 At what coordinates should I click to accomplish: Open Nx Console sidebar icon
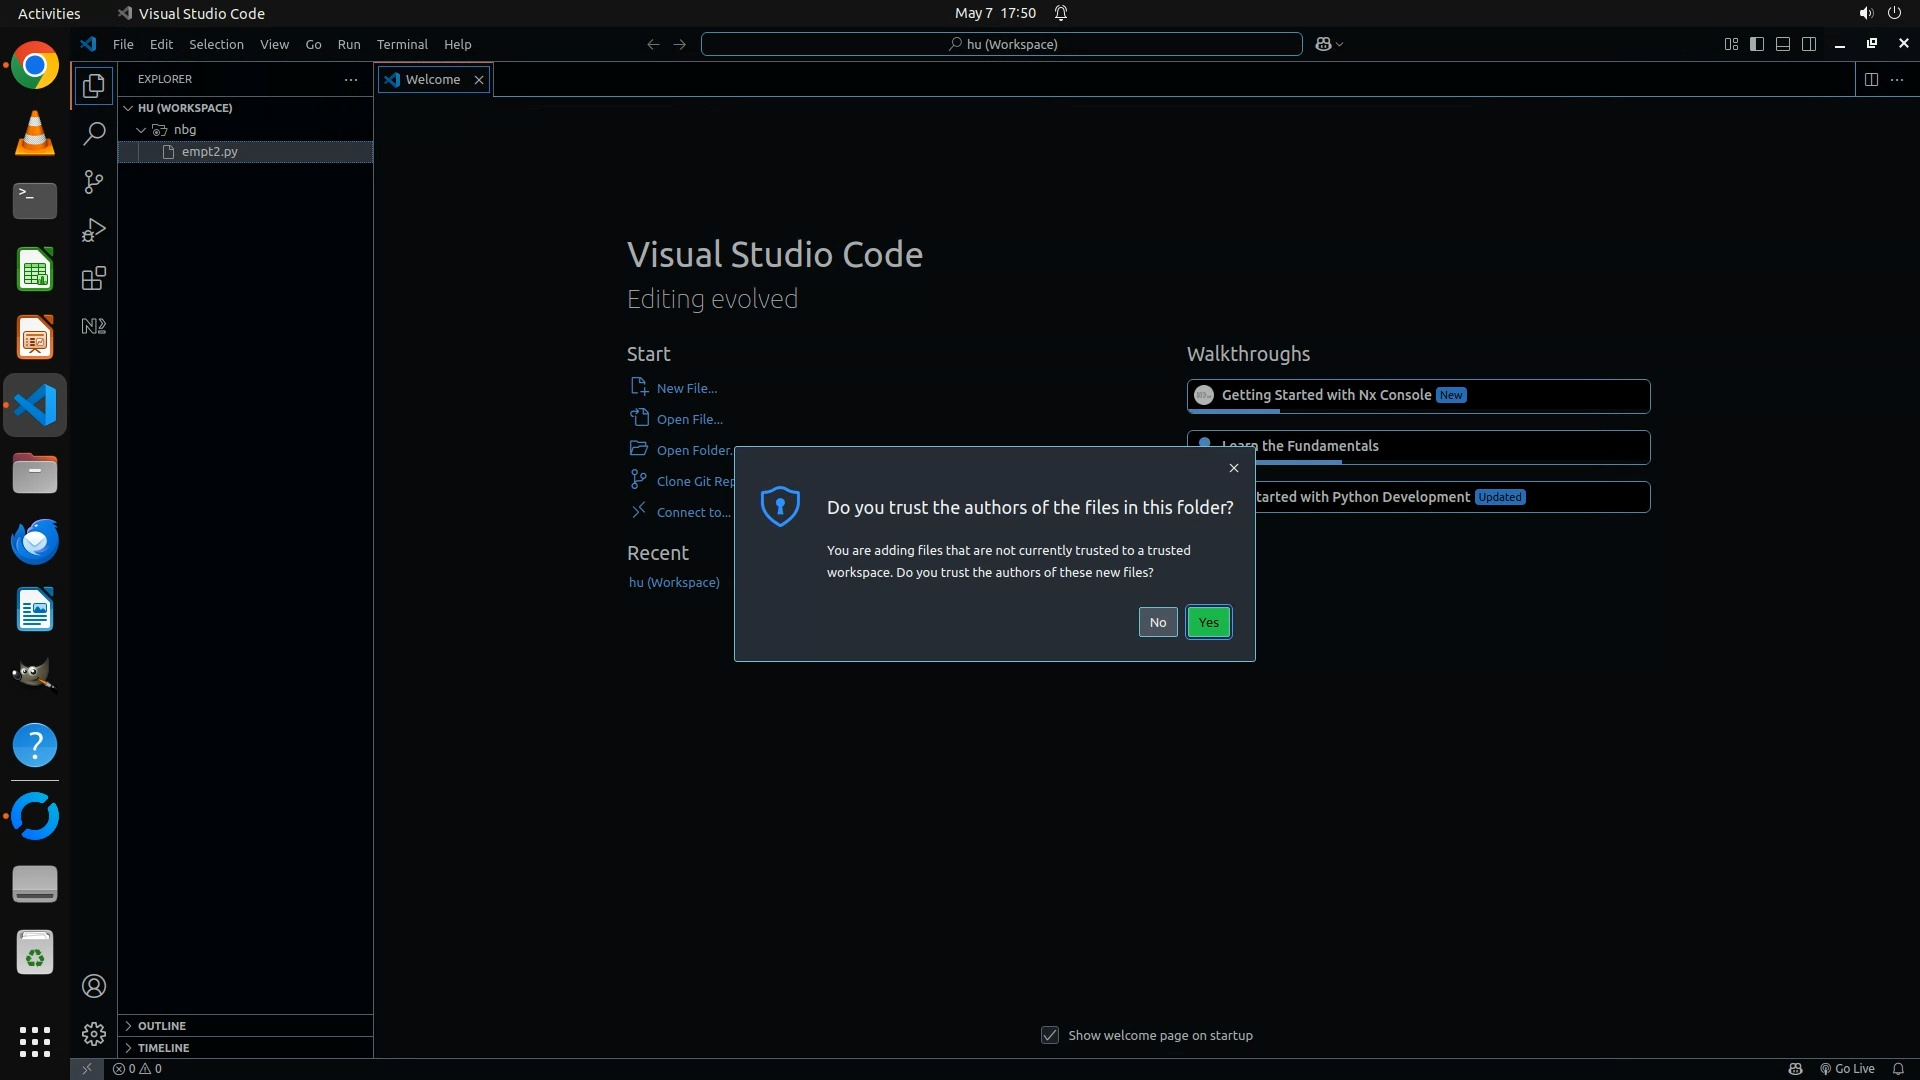(93, 326)
